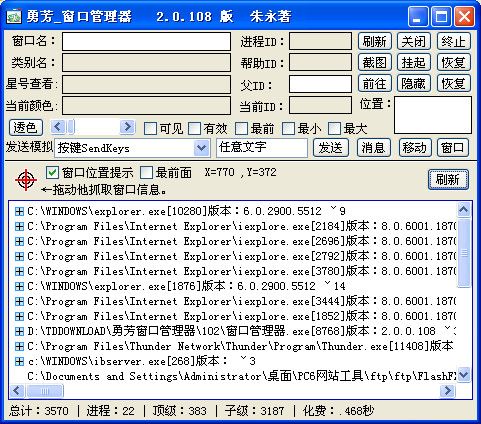Screen dimensions: 481x424
Task: Click the 星号查看 field
Action: (x=146, y=84)
